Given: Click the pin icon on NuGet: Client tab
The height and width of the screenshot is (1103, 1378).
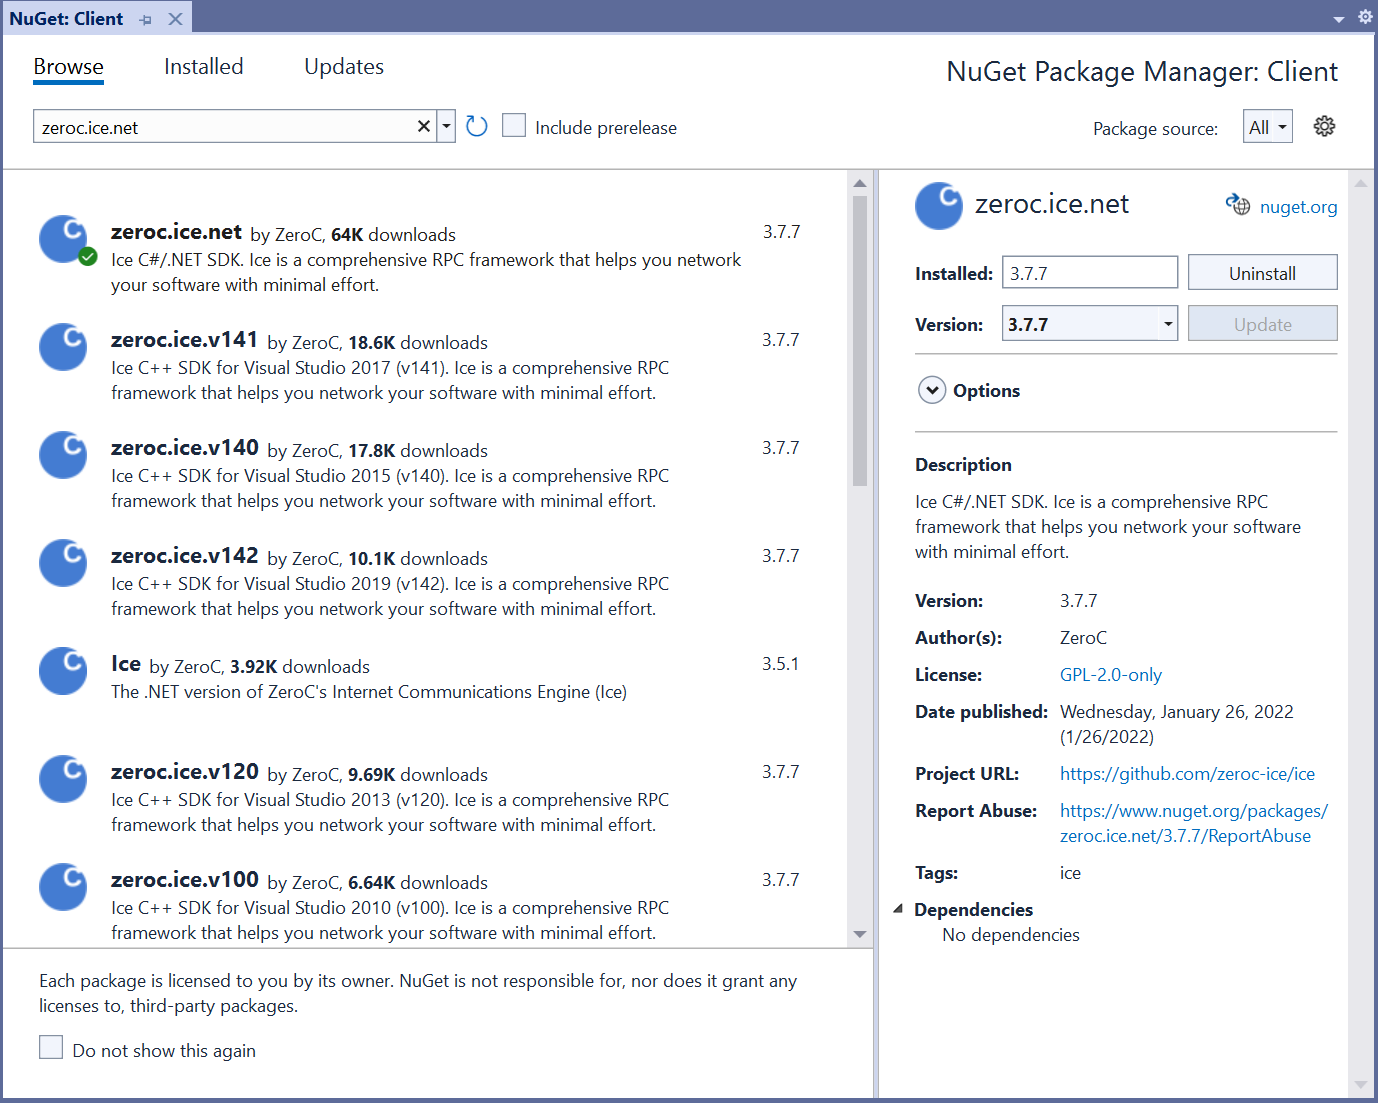Looking at the screenshot, I should pyautogui.click(x=146, y=20).
